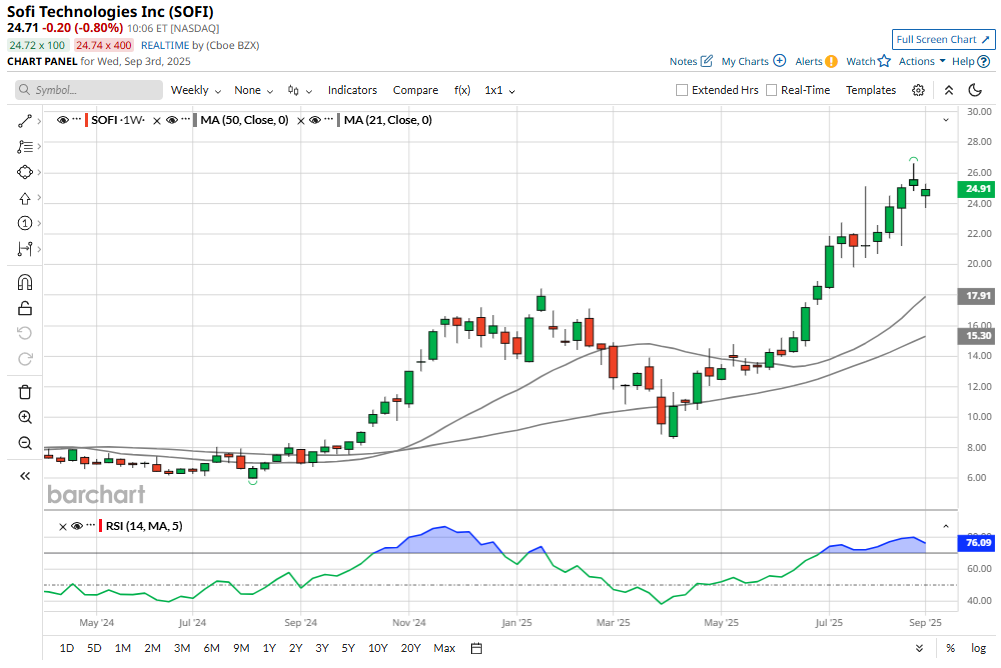The width and height of the screenshot is (1001, 668).
Task: Open the f(x) expressions menu
Action: (462, 90)
